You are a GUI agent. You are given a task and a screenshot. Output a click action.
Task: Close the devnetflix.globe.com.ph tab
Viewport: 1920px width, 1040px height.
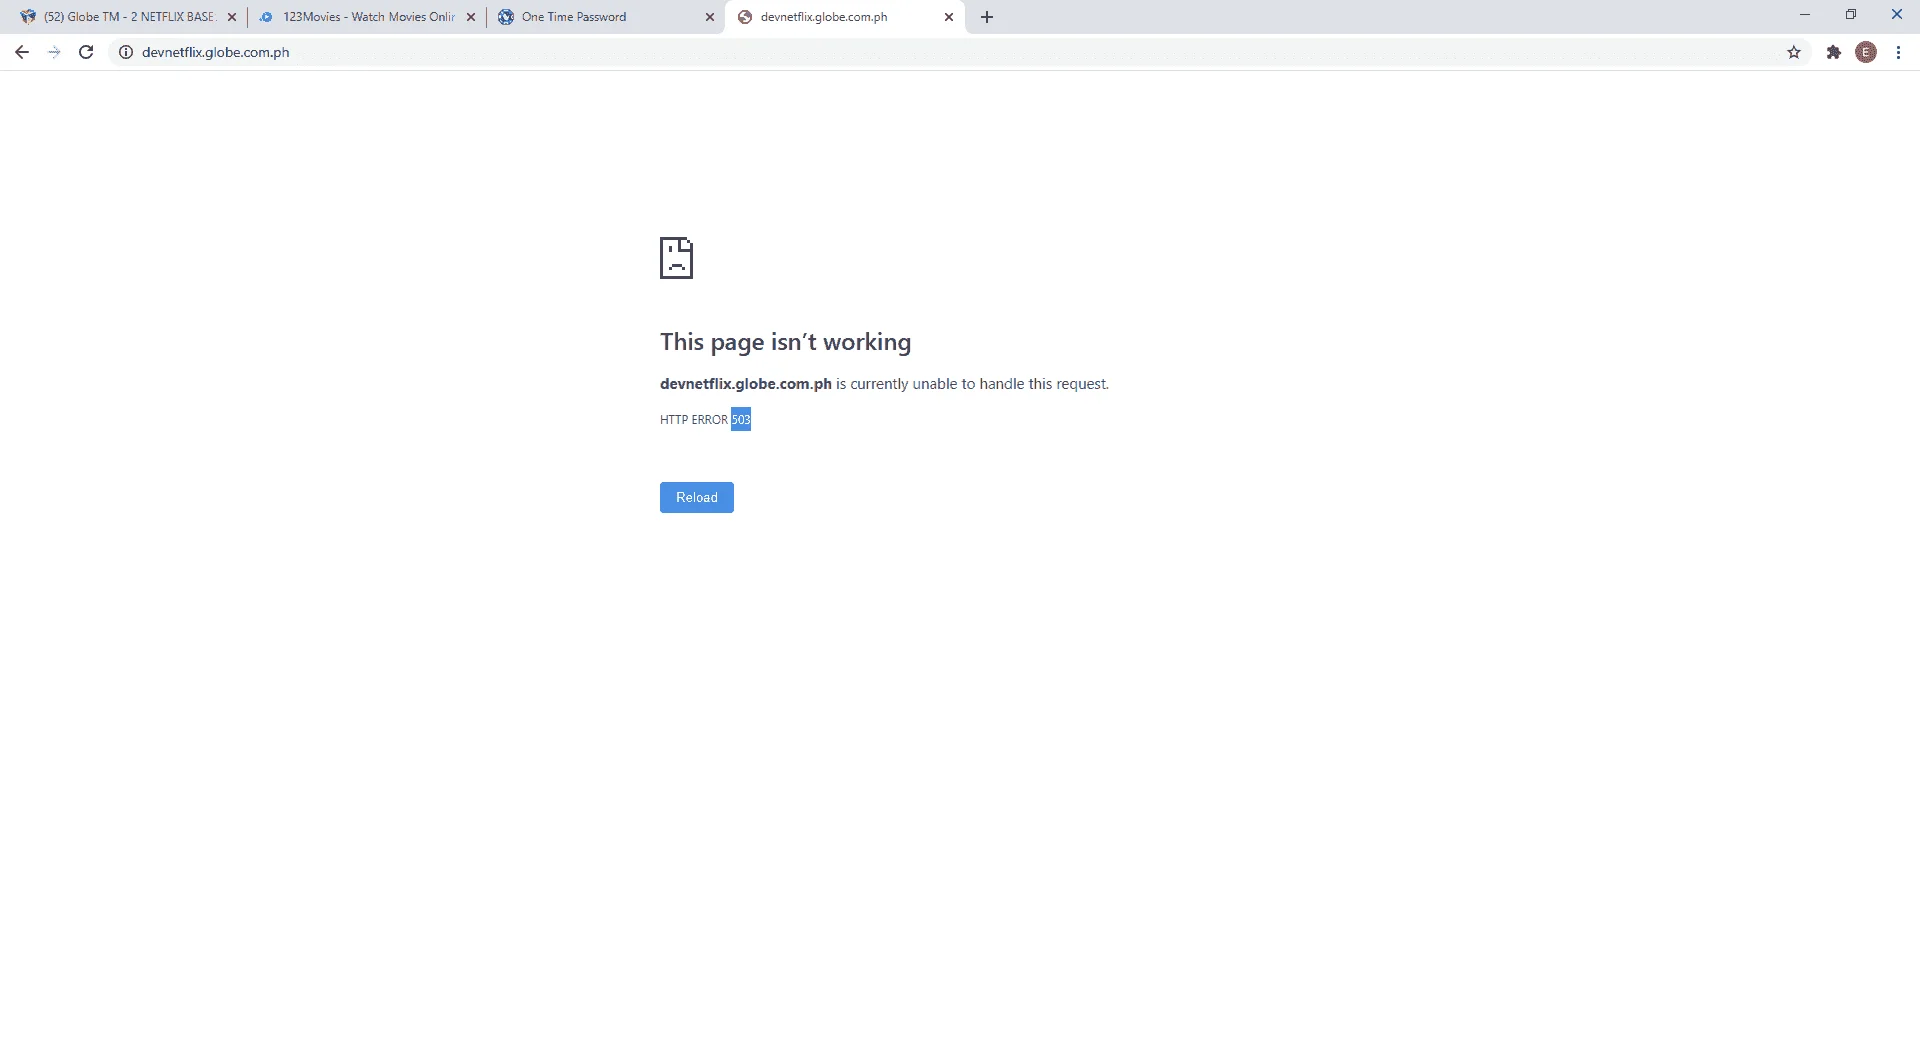pos(949,17)
